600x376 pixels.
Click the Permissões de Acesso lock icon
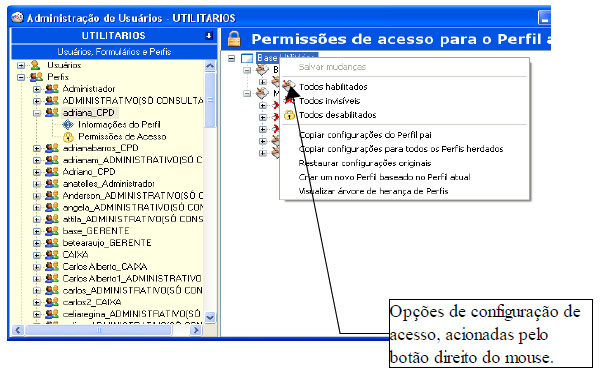pyautogui.click(x=68, y=137)
